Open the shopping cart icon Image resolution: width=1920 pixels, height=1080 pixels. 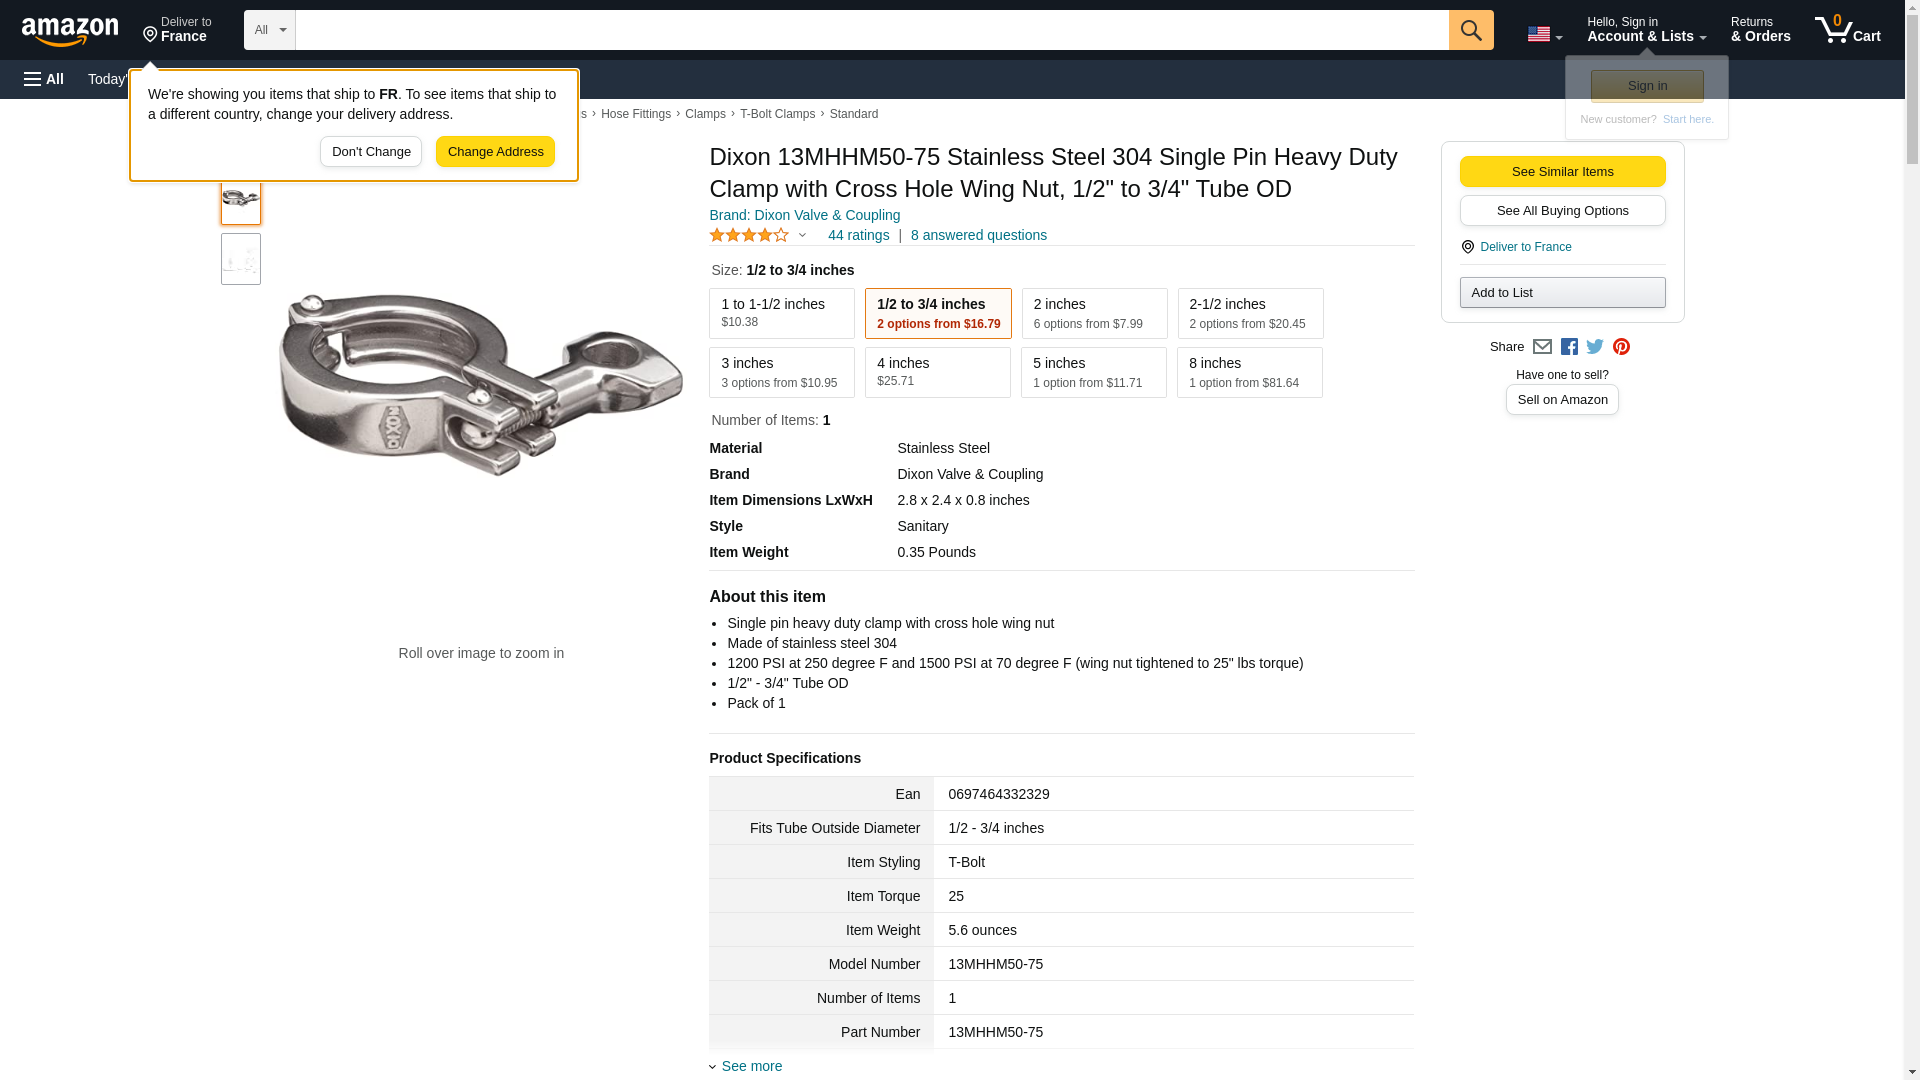pos(1846,30)
